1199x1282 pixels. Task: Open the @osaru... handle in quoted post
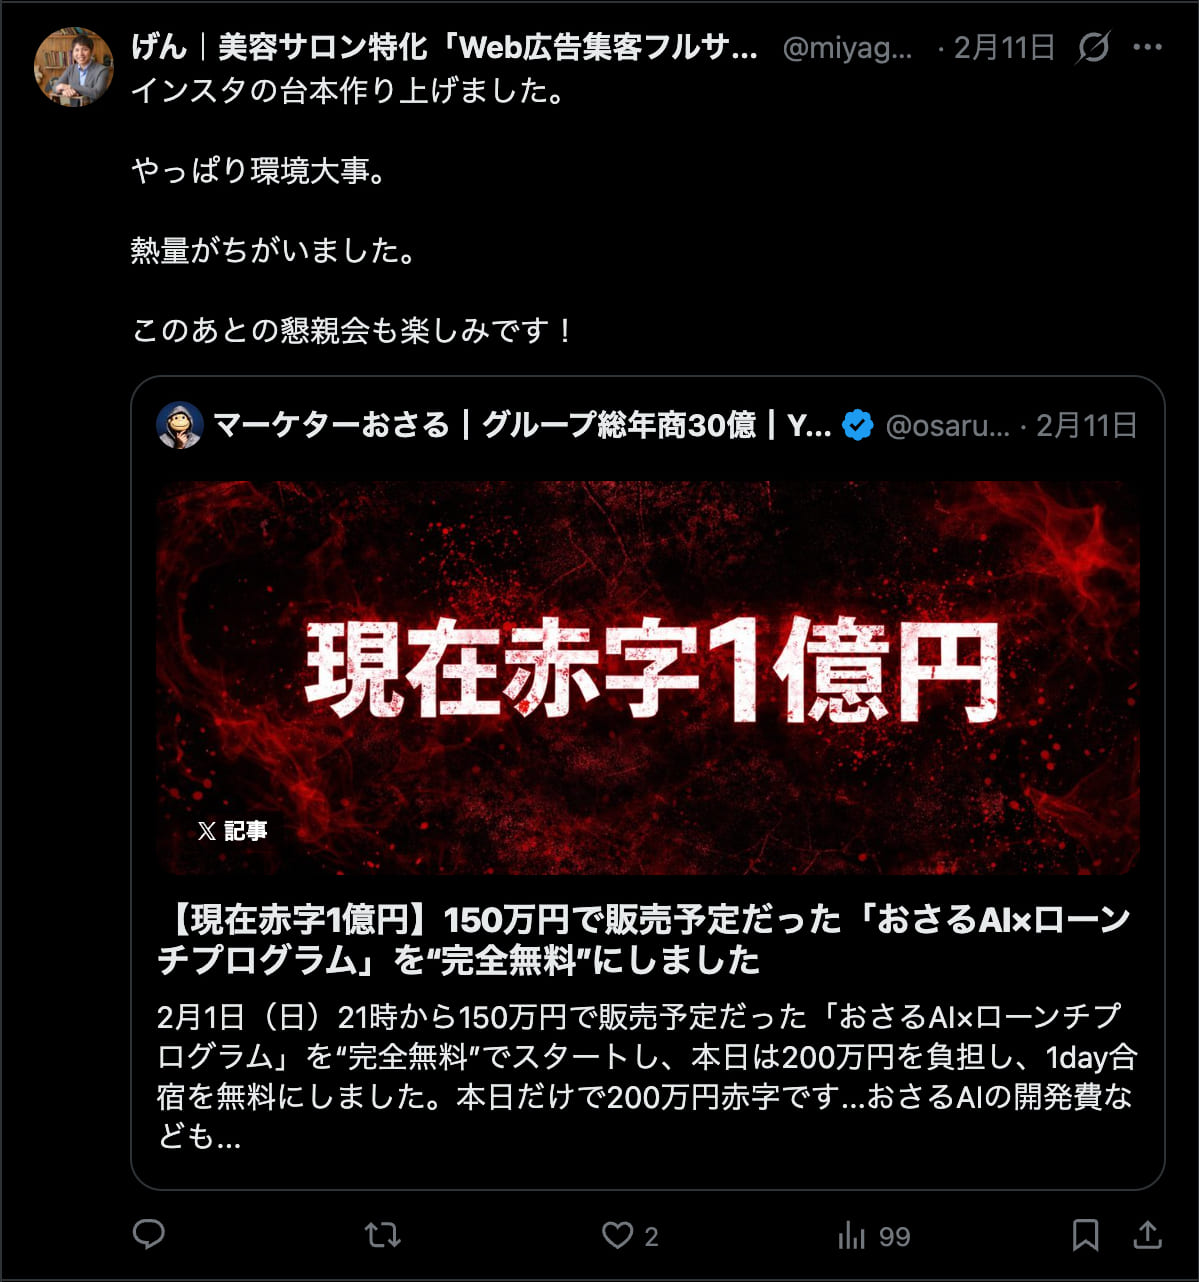(948, 426)
